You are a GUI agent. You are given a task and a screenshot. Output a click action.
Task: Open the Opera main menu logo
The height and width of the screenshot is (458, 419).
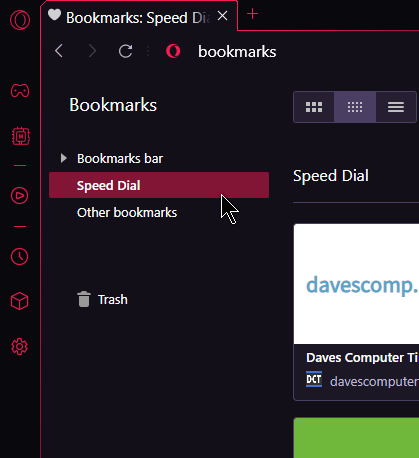tap(20, 20)
